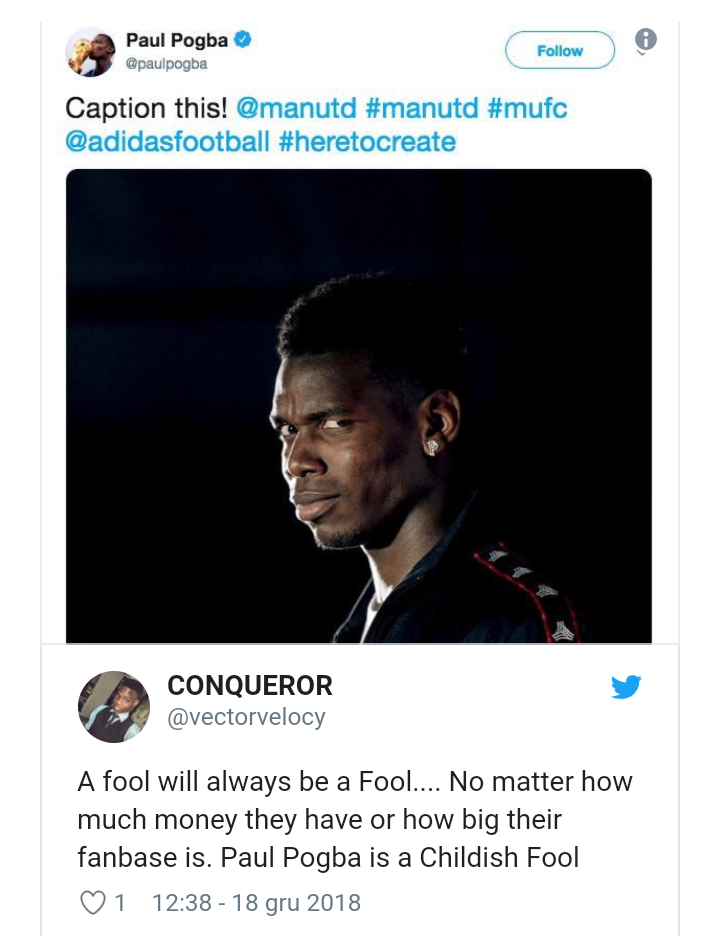Open the CONQUEROR display name
Image resolution: width=720 pixels, height=936 pixels.
(250, 685)
